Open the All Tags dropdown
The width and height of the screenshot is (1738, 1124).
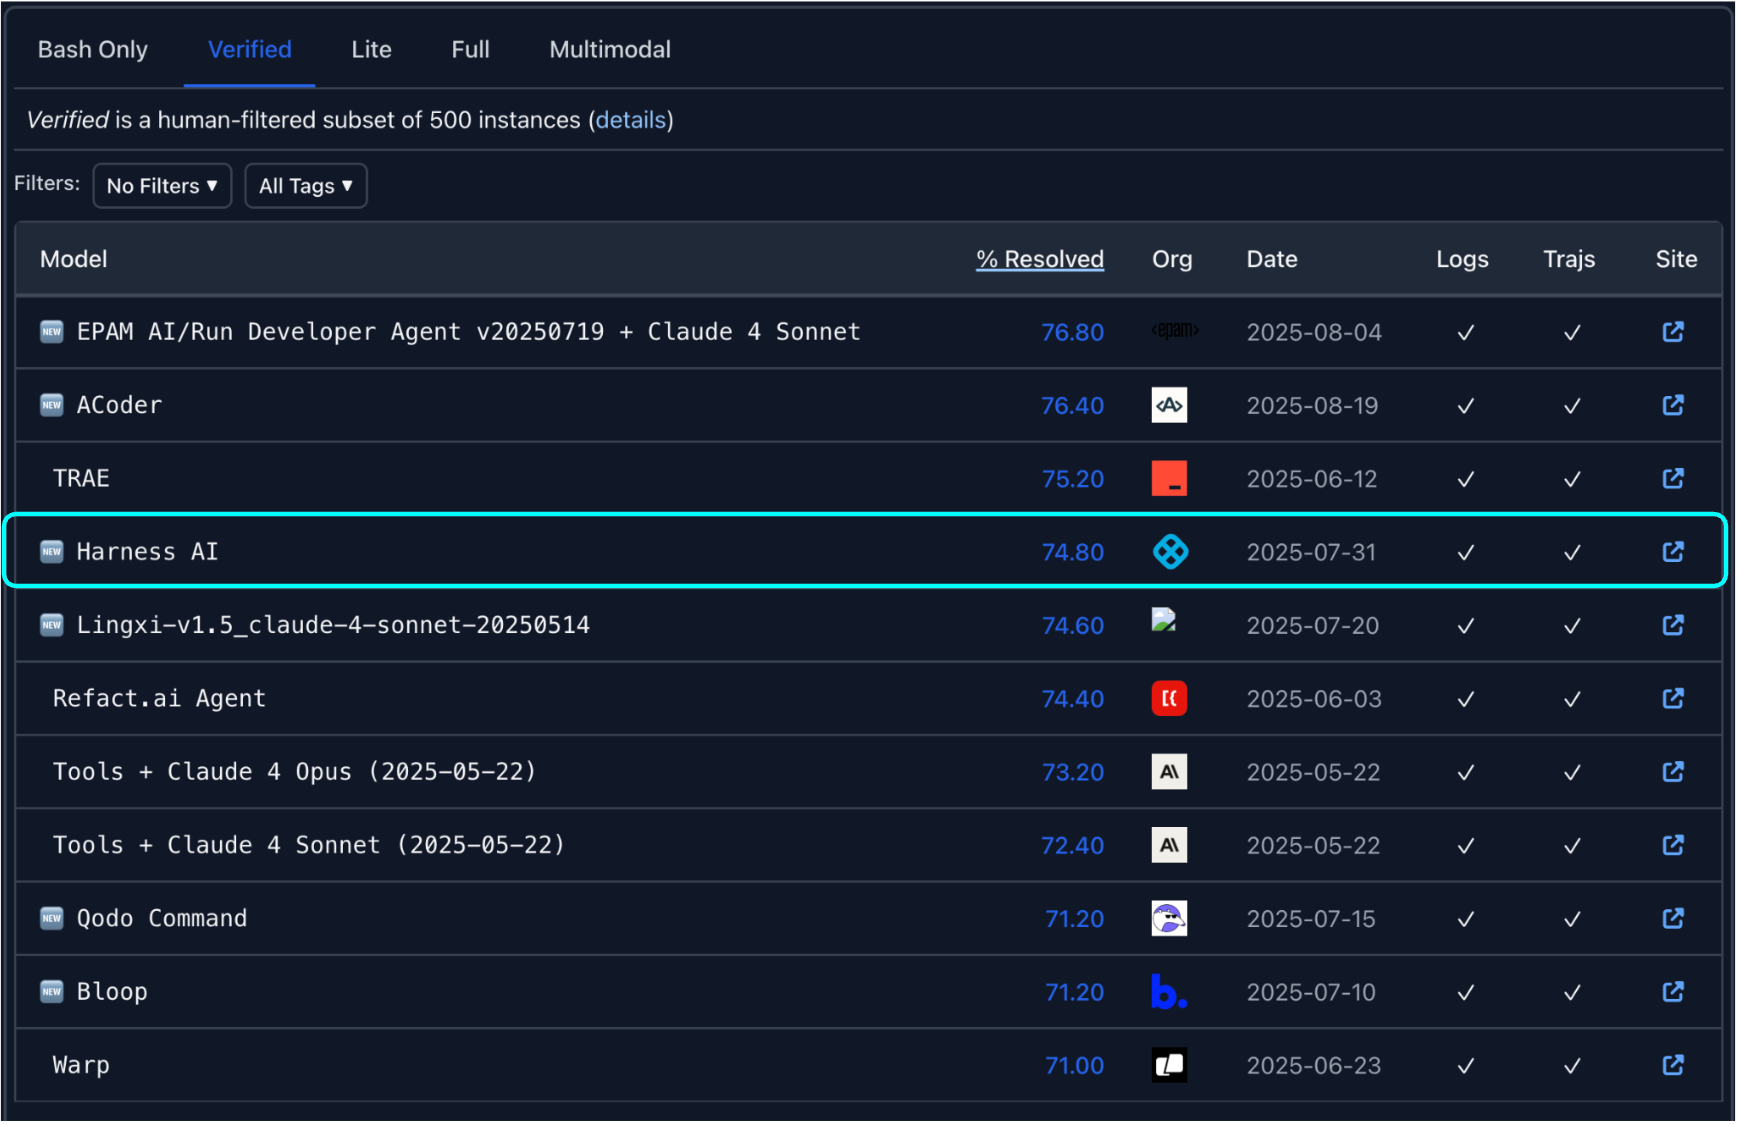click(x=306, y=186)
